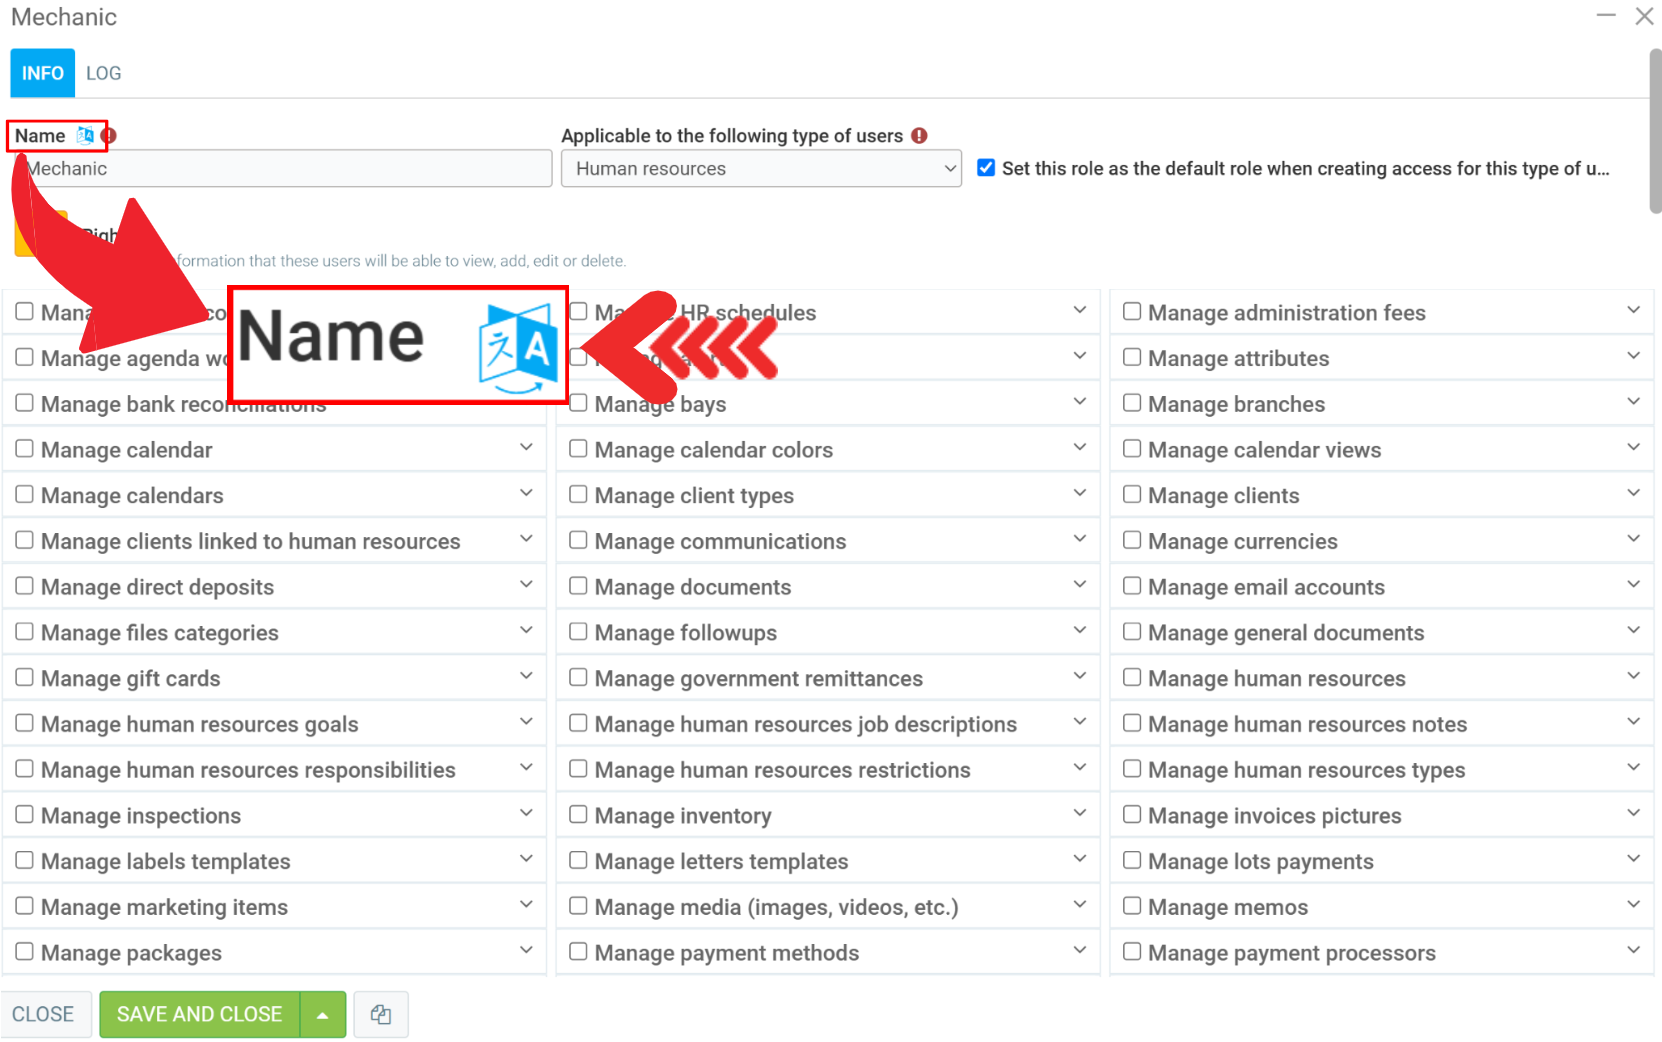Tick the Manage payment processors checkbox
This screenshot has width=1662, height=1042.
point(1132,952)
